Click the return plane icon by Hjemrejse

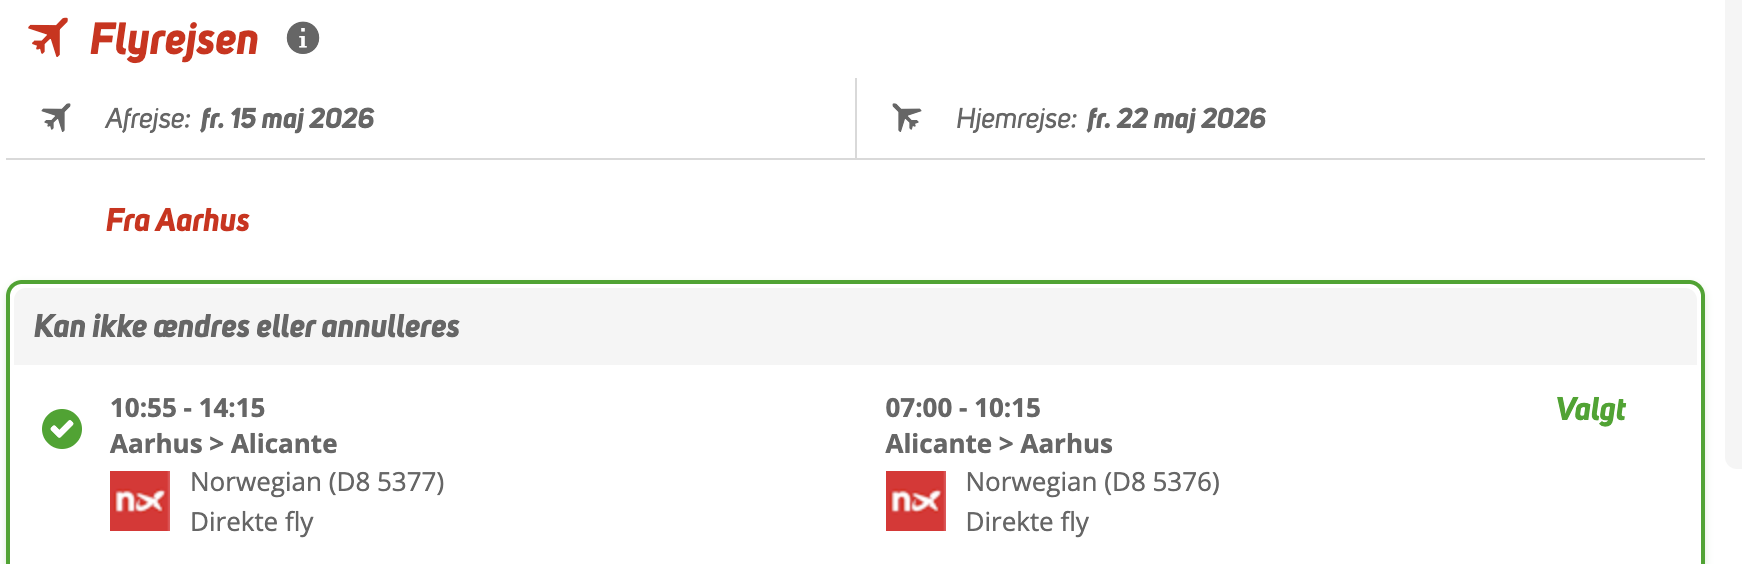tap(906, 118)
